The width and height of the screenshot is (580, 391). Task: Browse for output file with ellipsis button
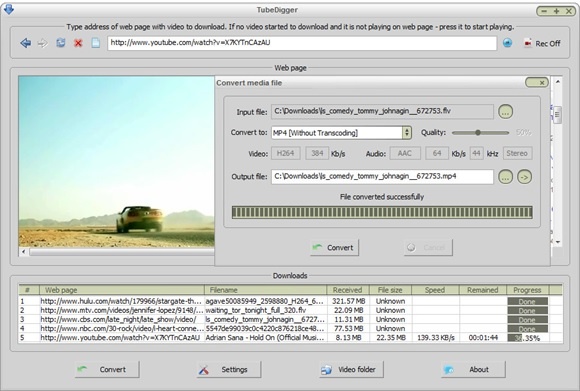pos(506,177)
